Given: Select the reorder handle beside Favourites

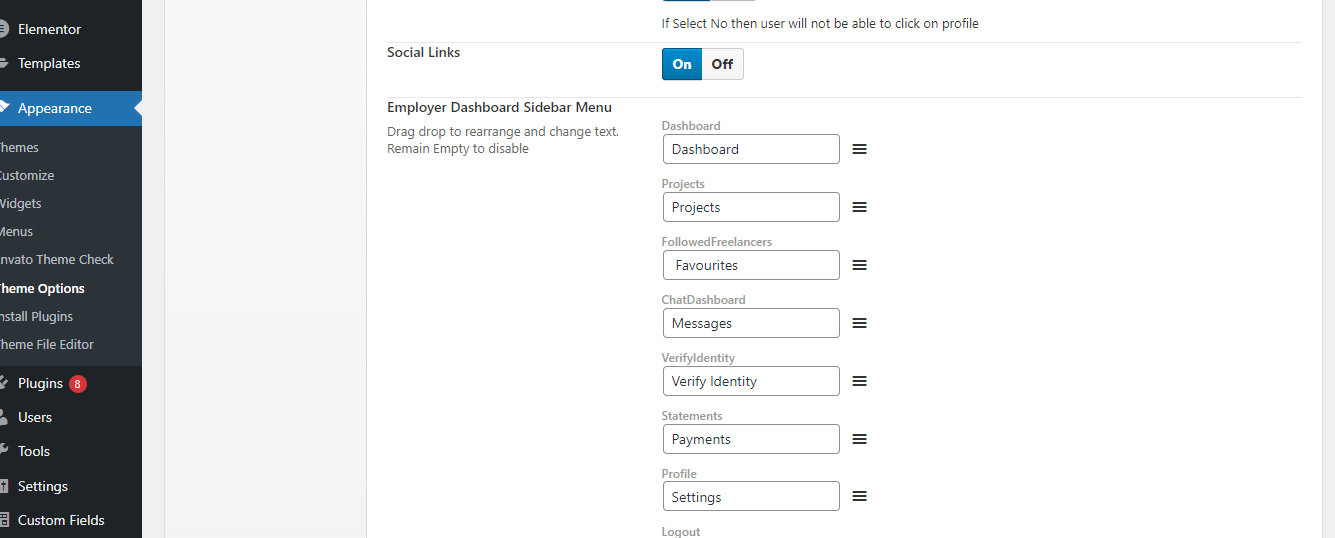Looking at the screenshot, I should pos(859,265).
